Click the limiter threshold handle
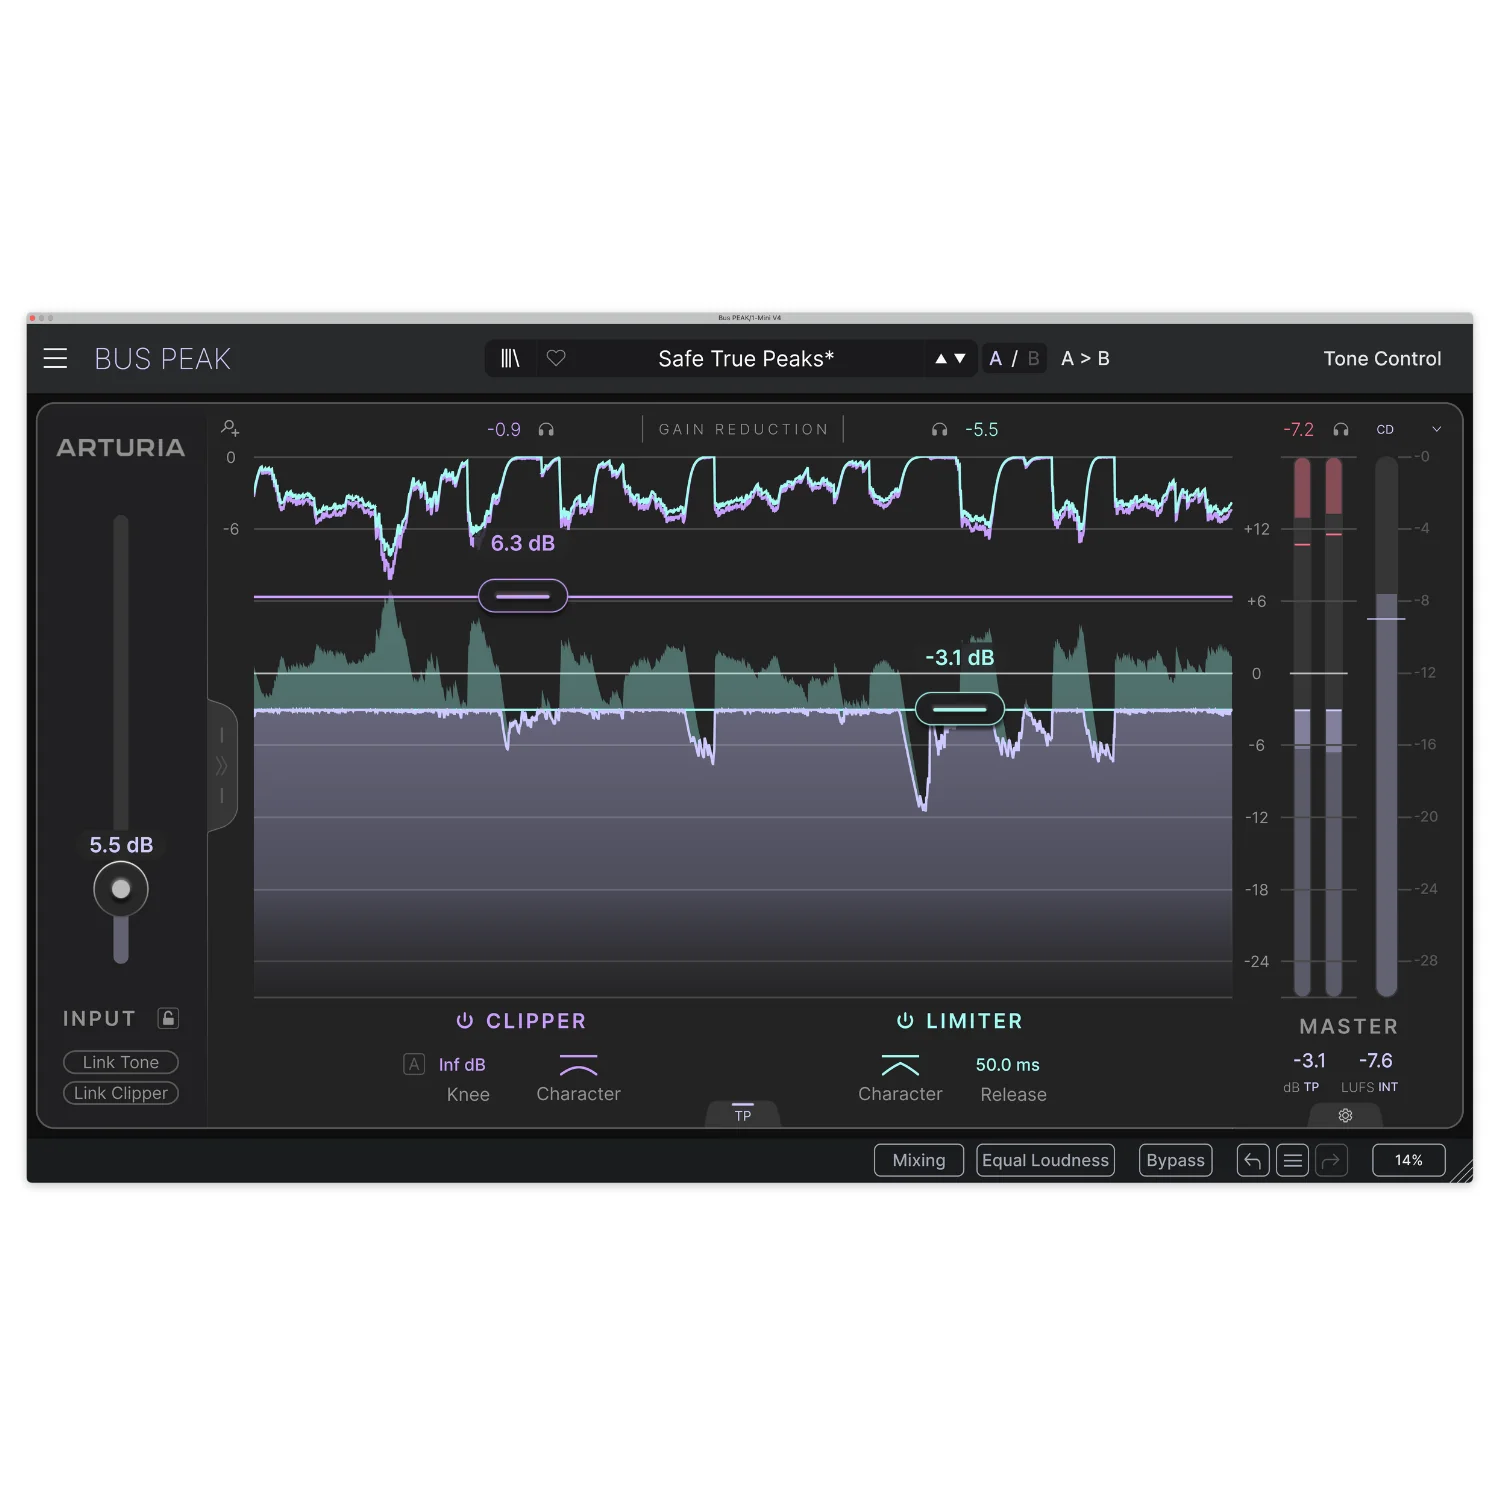 coord(960,709)
